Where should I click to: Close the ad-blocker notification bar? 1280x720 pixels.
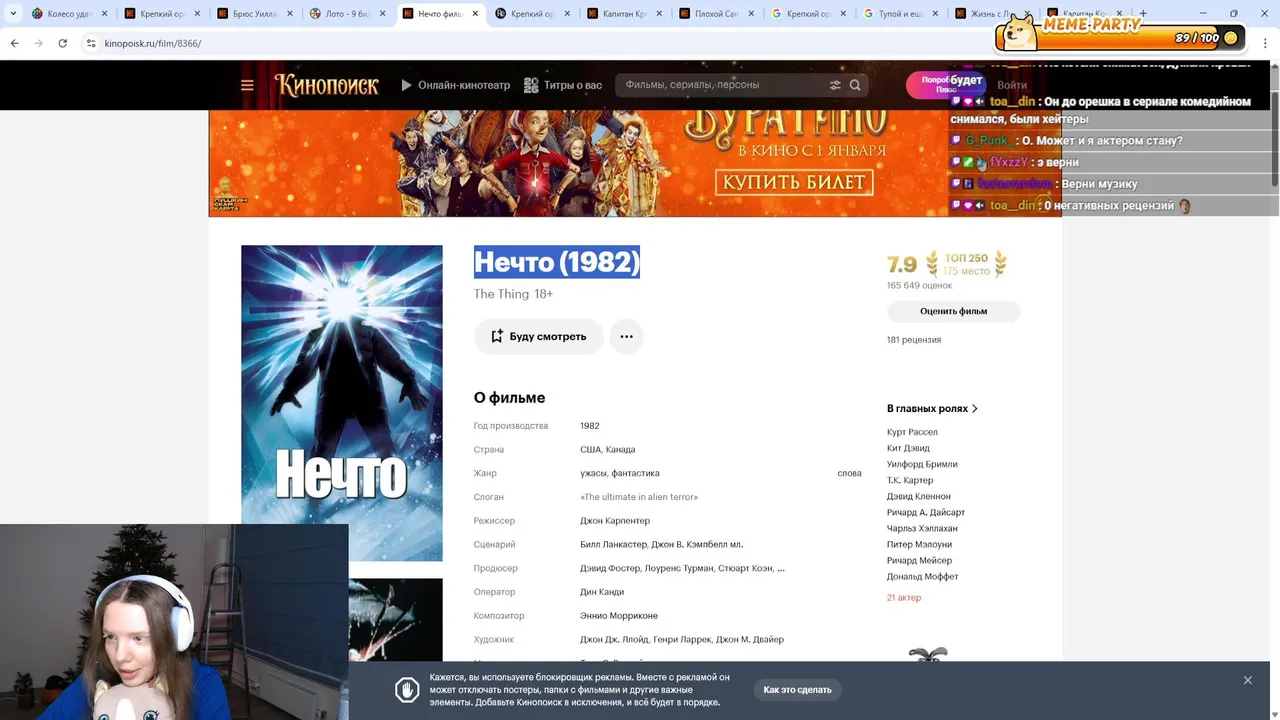point(1247,680)
